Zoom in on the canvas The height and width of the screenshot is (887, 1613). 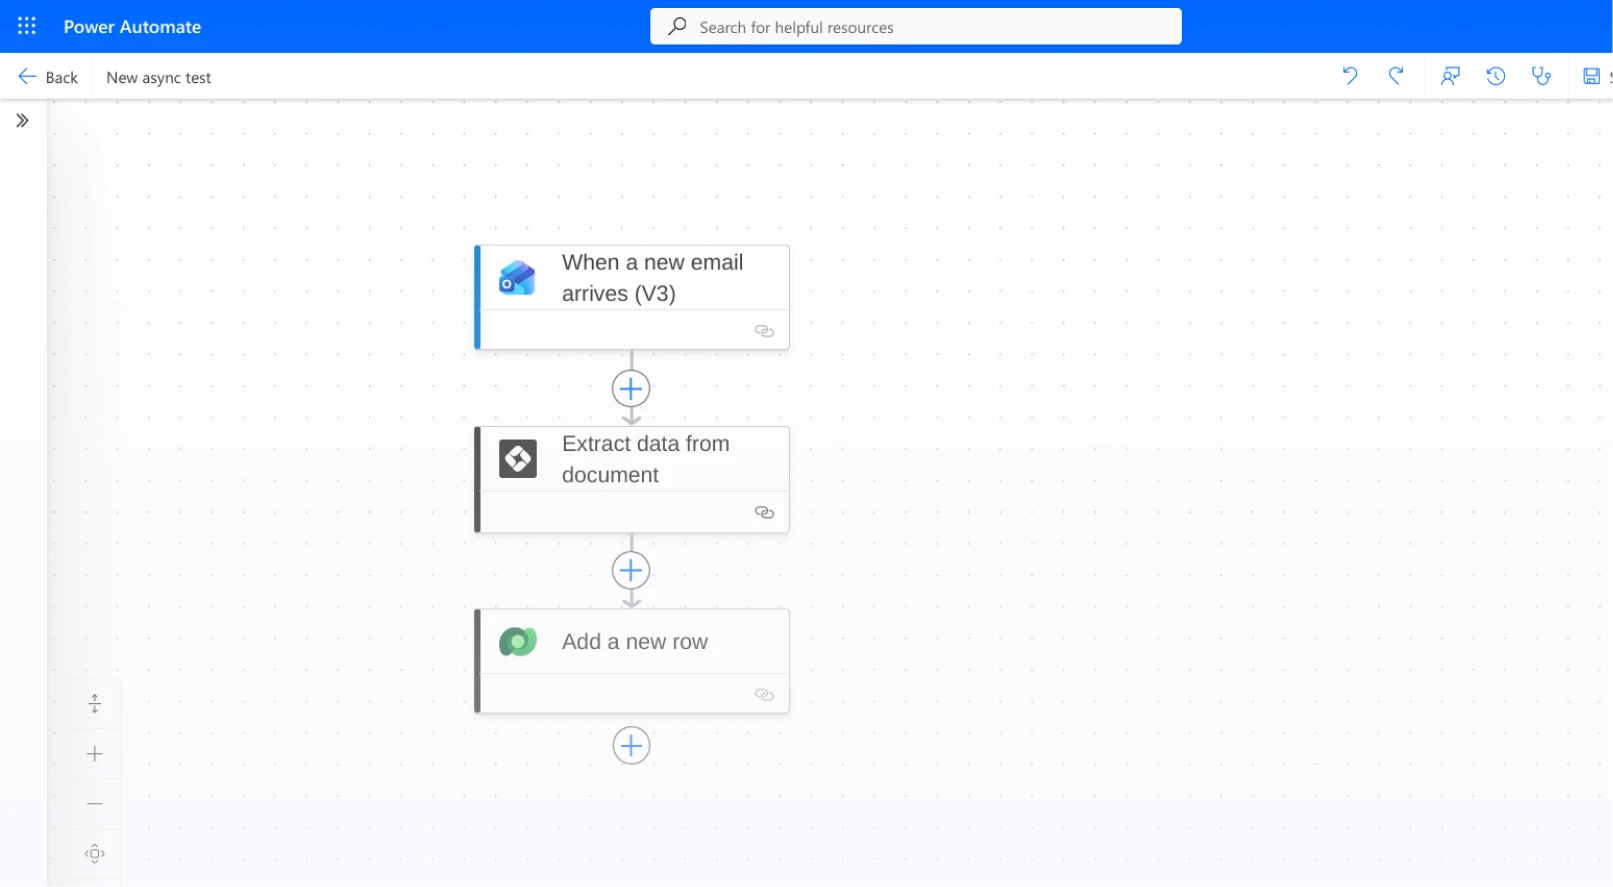click(95, 754)
